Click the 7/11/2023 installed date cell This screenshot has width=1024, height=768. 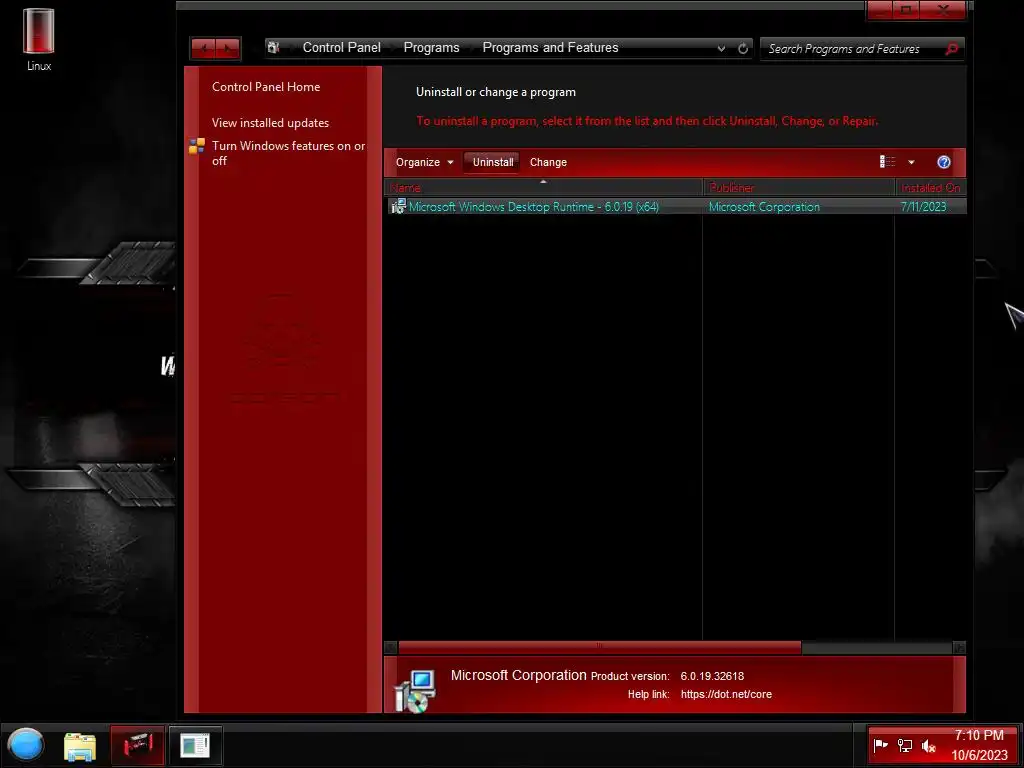(923, 207)
